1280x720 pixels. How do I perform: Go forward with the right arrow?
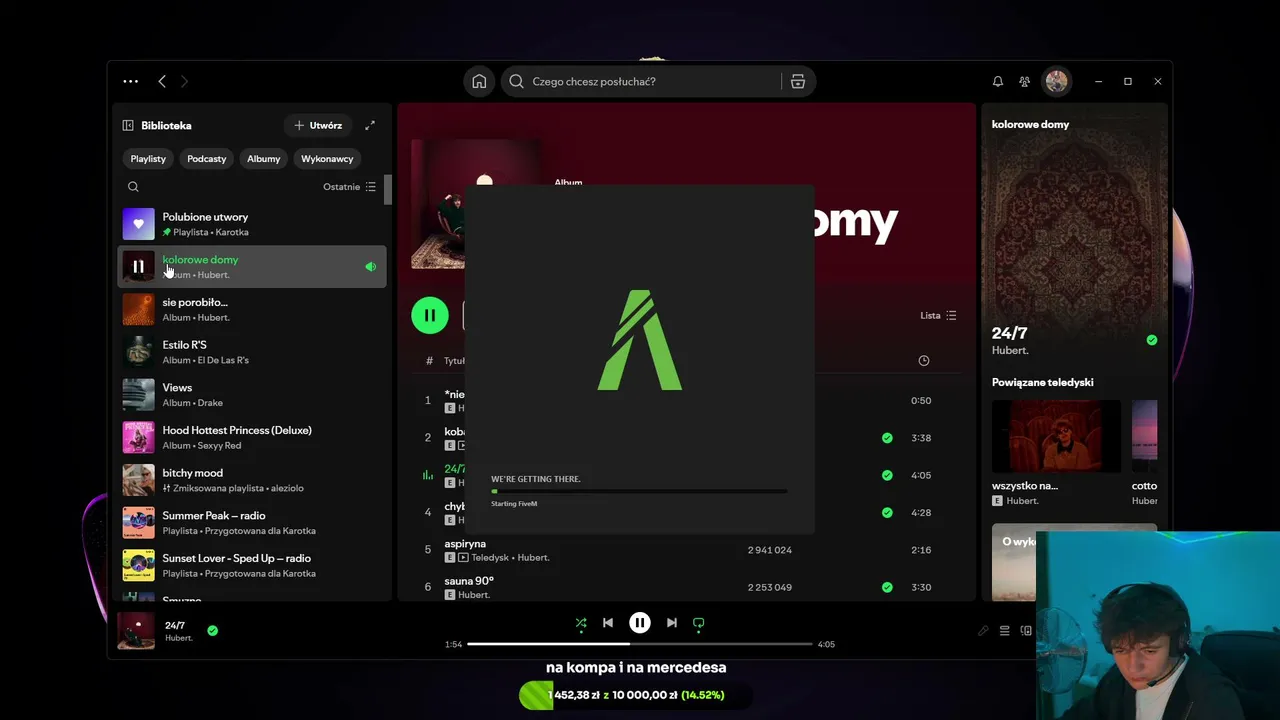pyautogui.click(x=184, y=81)
